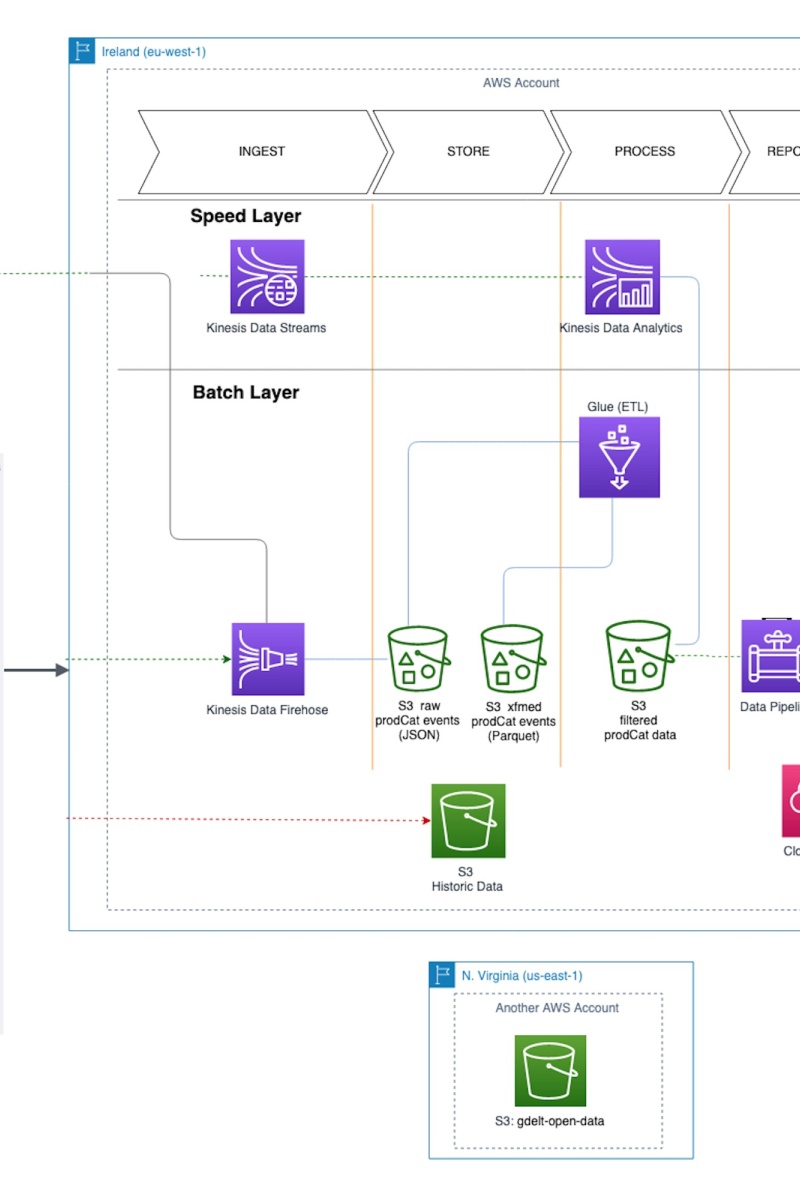Image resolution: width=800 pixels, height=1200 pixels.
Task: Click the "S3 filtered prodCat data" label
Action: click(x=640, y=720)
